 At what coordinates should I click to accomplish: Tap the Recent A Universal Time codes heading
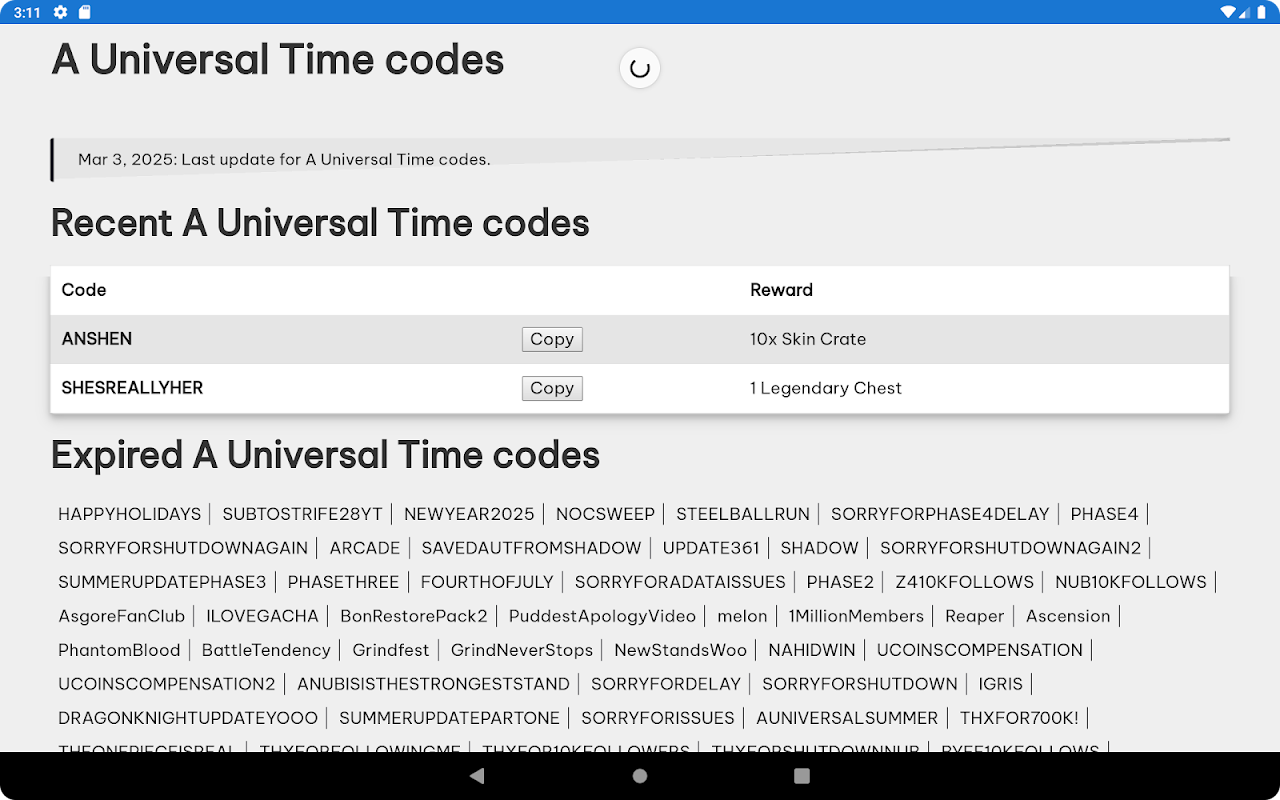(320, 222)
